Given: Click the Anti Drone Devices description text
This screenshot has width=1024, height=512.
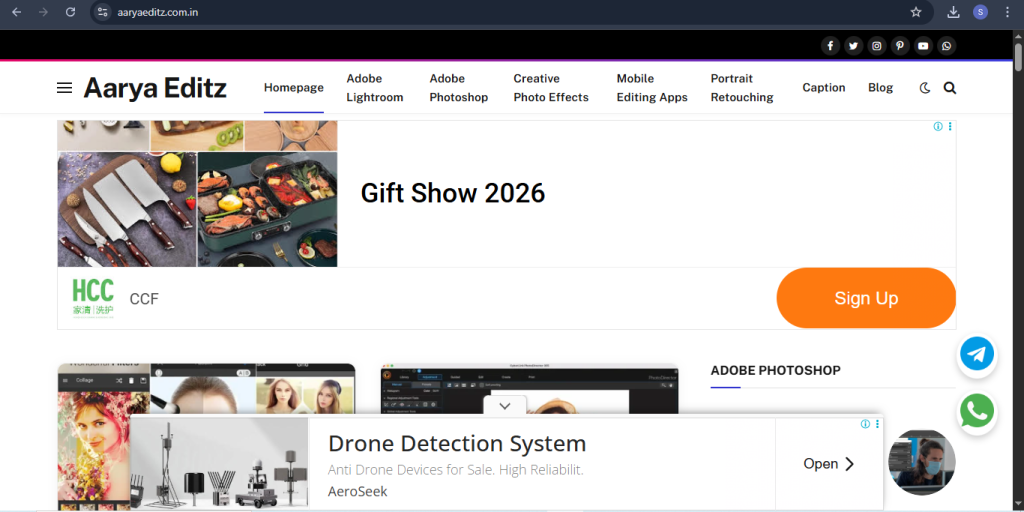Looking at the screenshot, I should [x=455, y=470].
